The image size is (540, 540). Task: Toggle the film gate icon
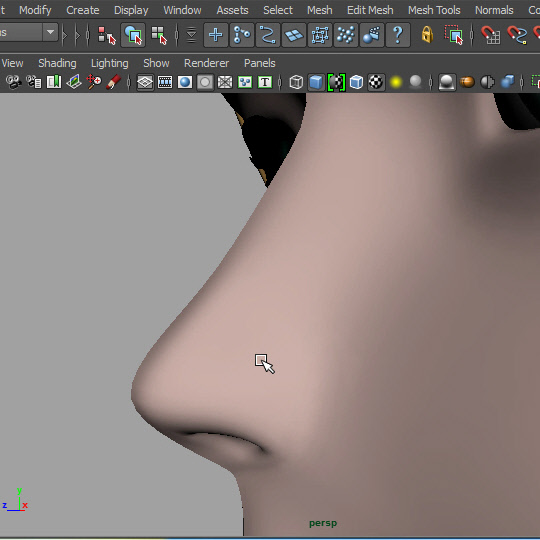coord(165,82)
